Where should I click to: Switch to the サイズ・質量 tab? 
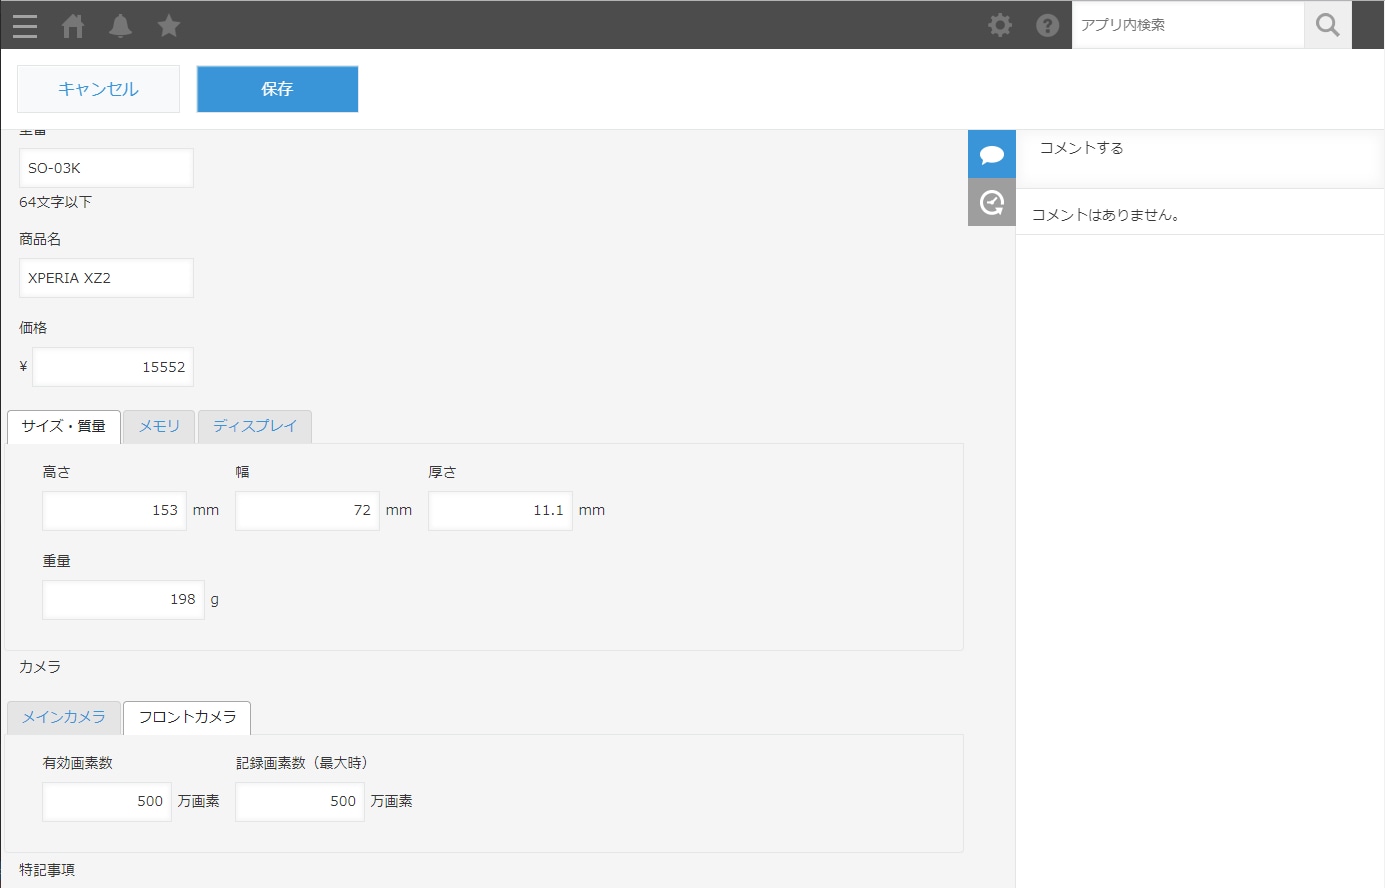64,427
